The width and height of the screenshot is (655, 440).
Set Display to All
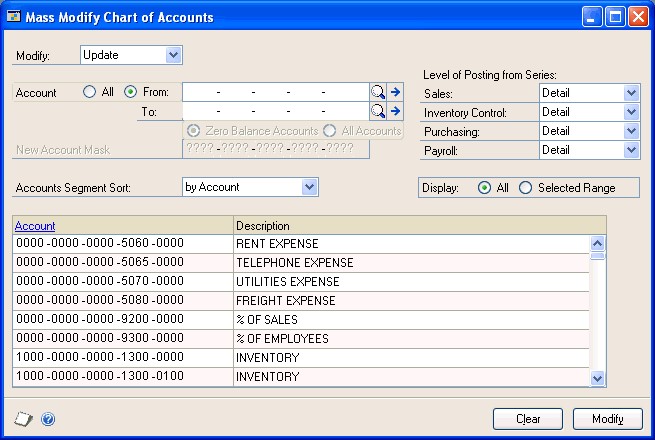[x=484, y=188]
